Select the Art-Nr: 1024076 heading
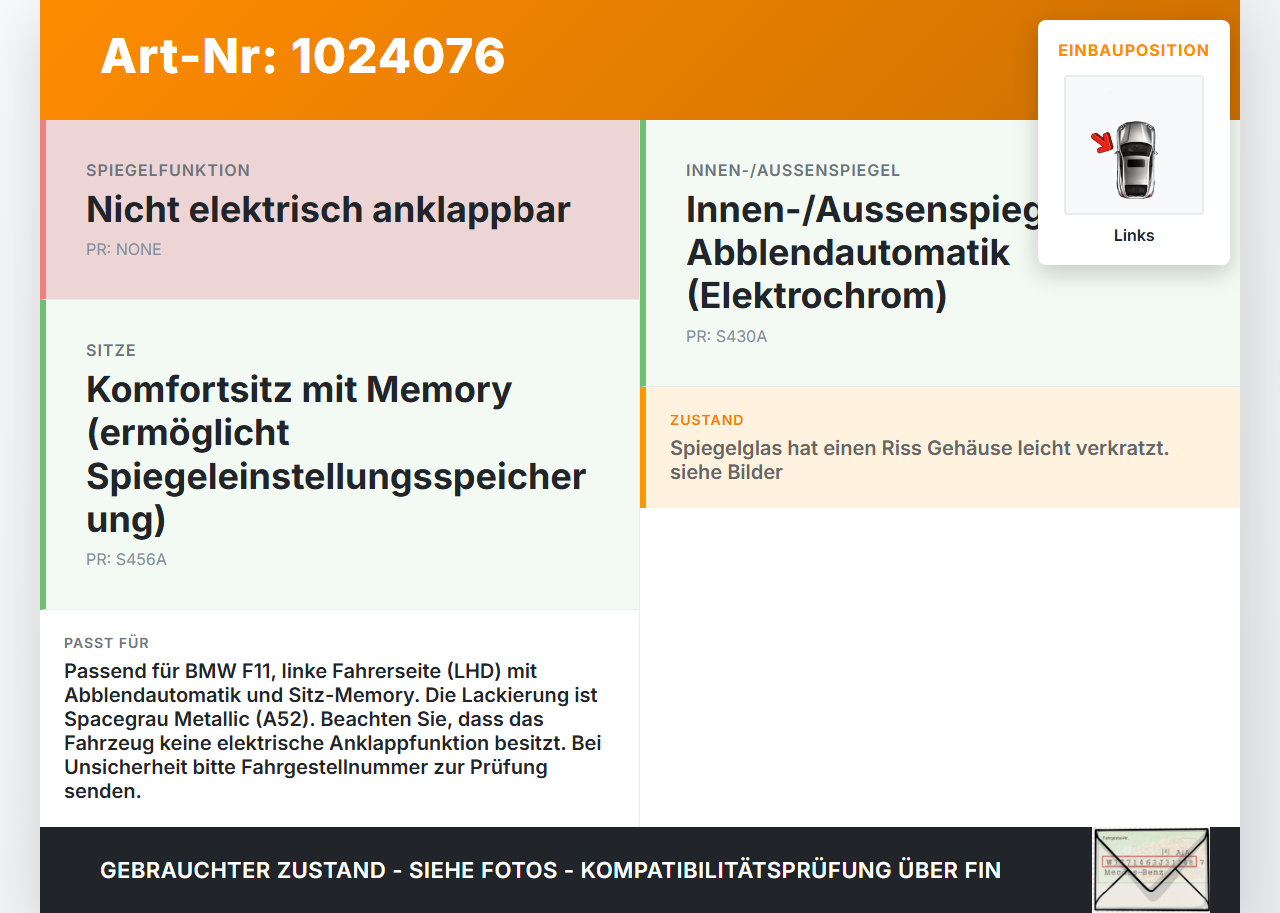This screenshot has width=1280, height=913. (x=303, y=56)
